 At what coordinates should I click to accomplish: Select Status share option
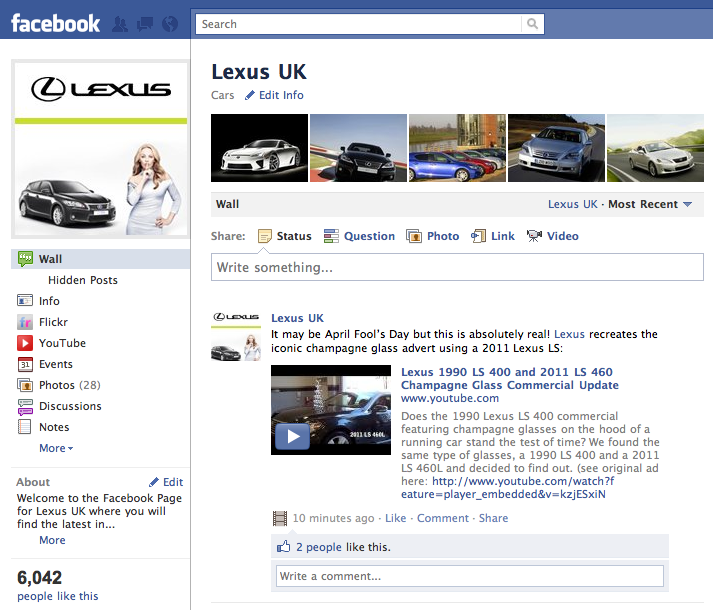[x=294, y=236]
